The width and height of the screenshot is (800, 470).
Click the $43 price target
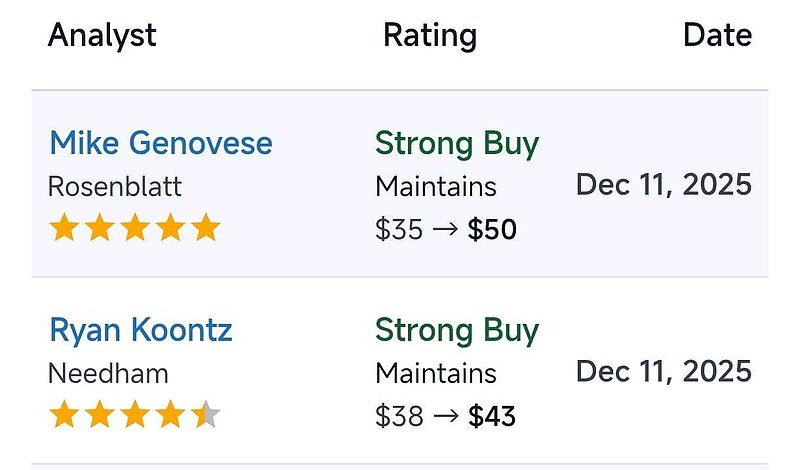click(492, 416)
